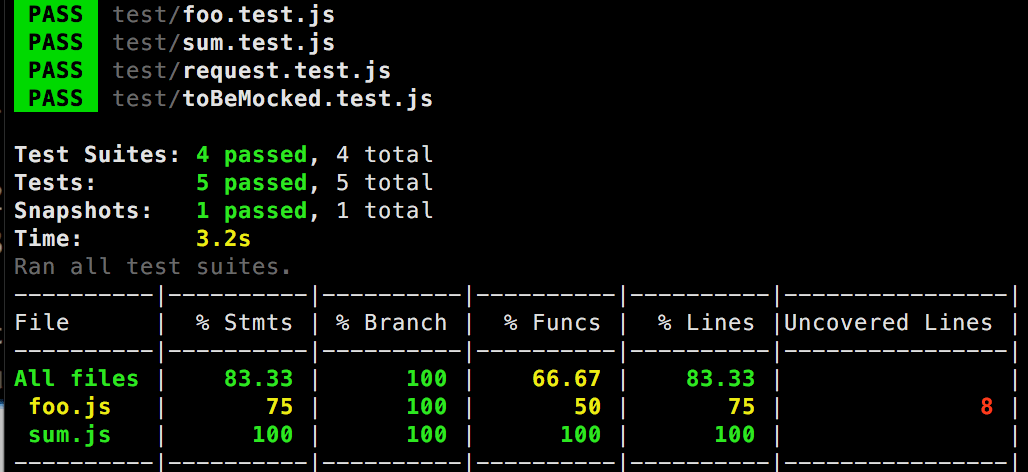Select the Test Suites '4 passed' text
Viewport: 1028px width, 472px height.
click(x=251, y=155)
